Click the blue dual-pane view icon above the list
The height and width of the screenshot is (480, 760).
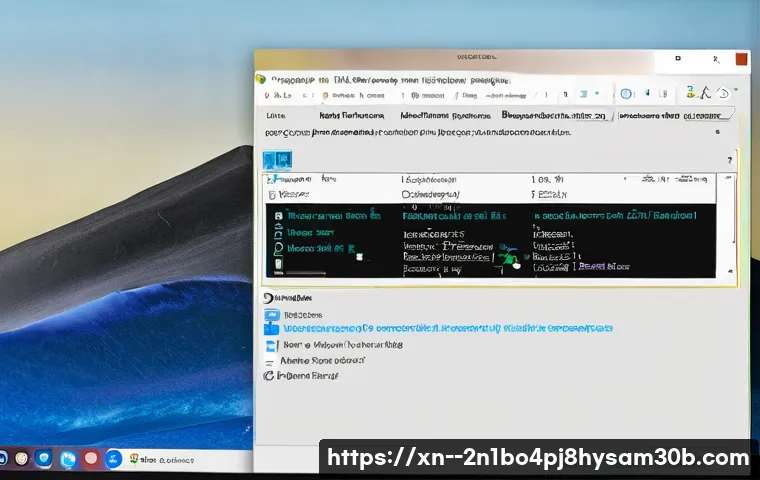[277, 160]
